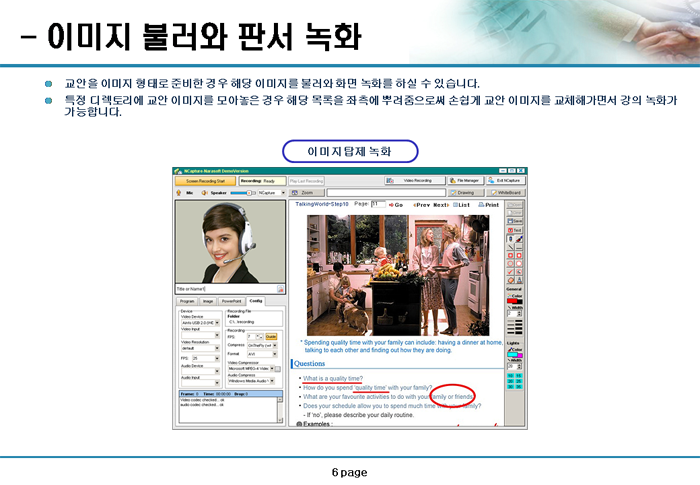Click the webcam preview of the woman
This screenshot has width=700, height=485.
click(230, 242)
